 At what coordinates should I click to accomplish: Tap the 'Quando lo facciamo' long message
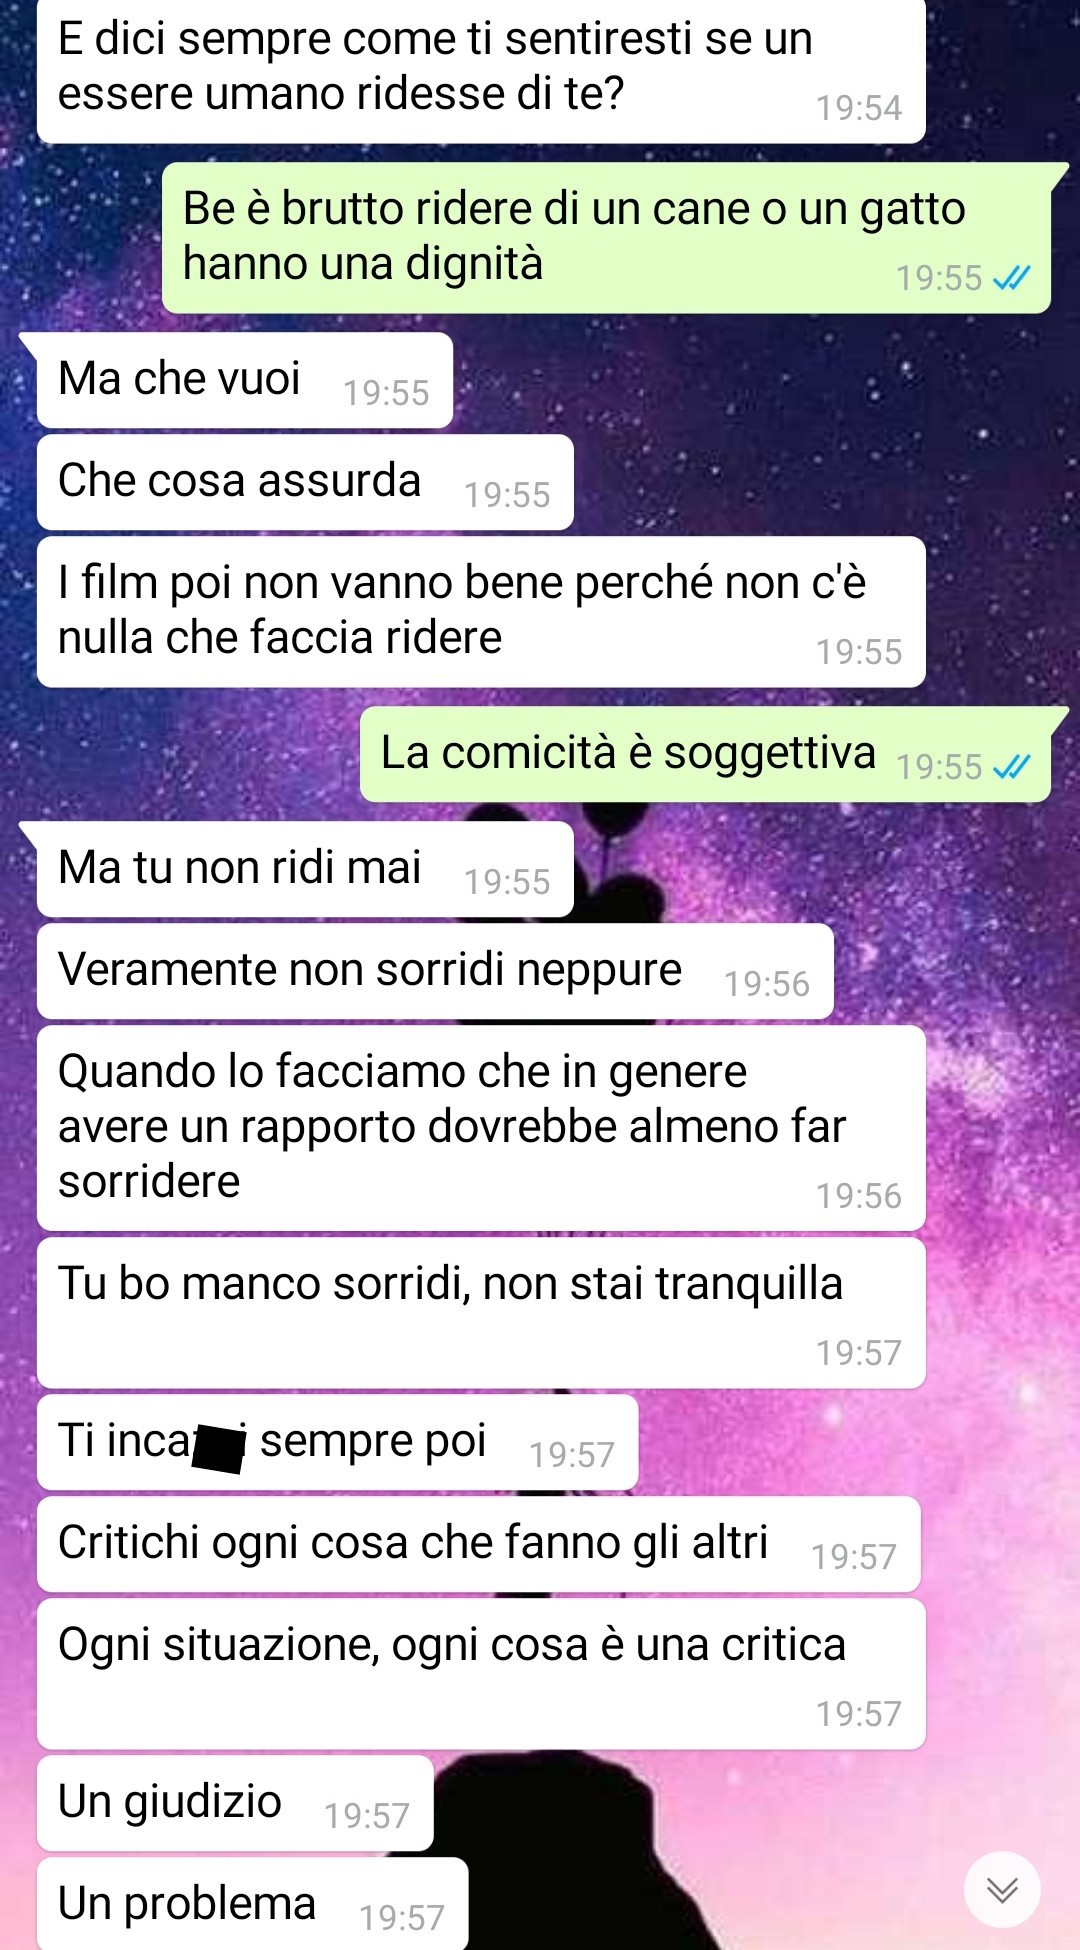pos(481,1128)
